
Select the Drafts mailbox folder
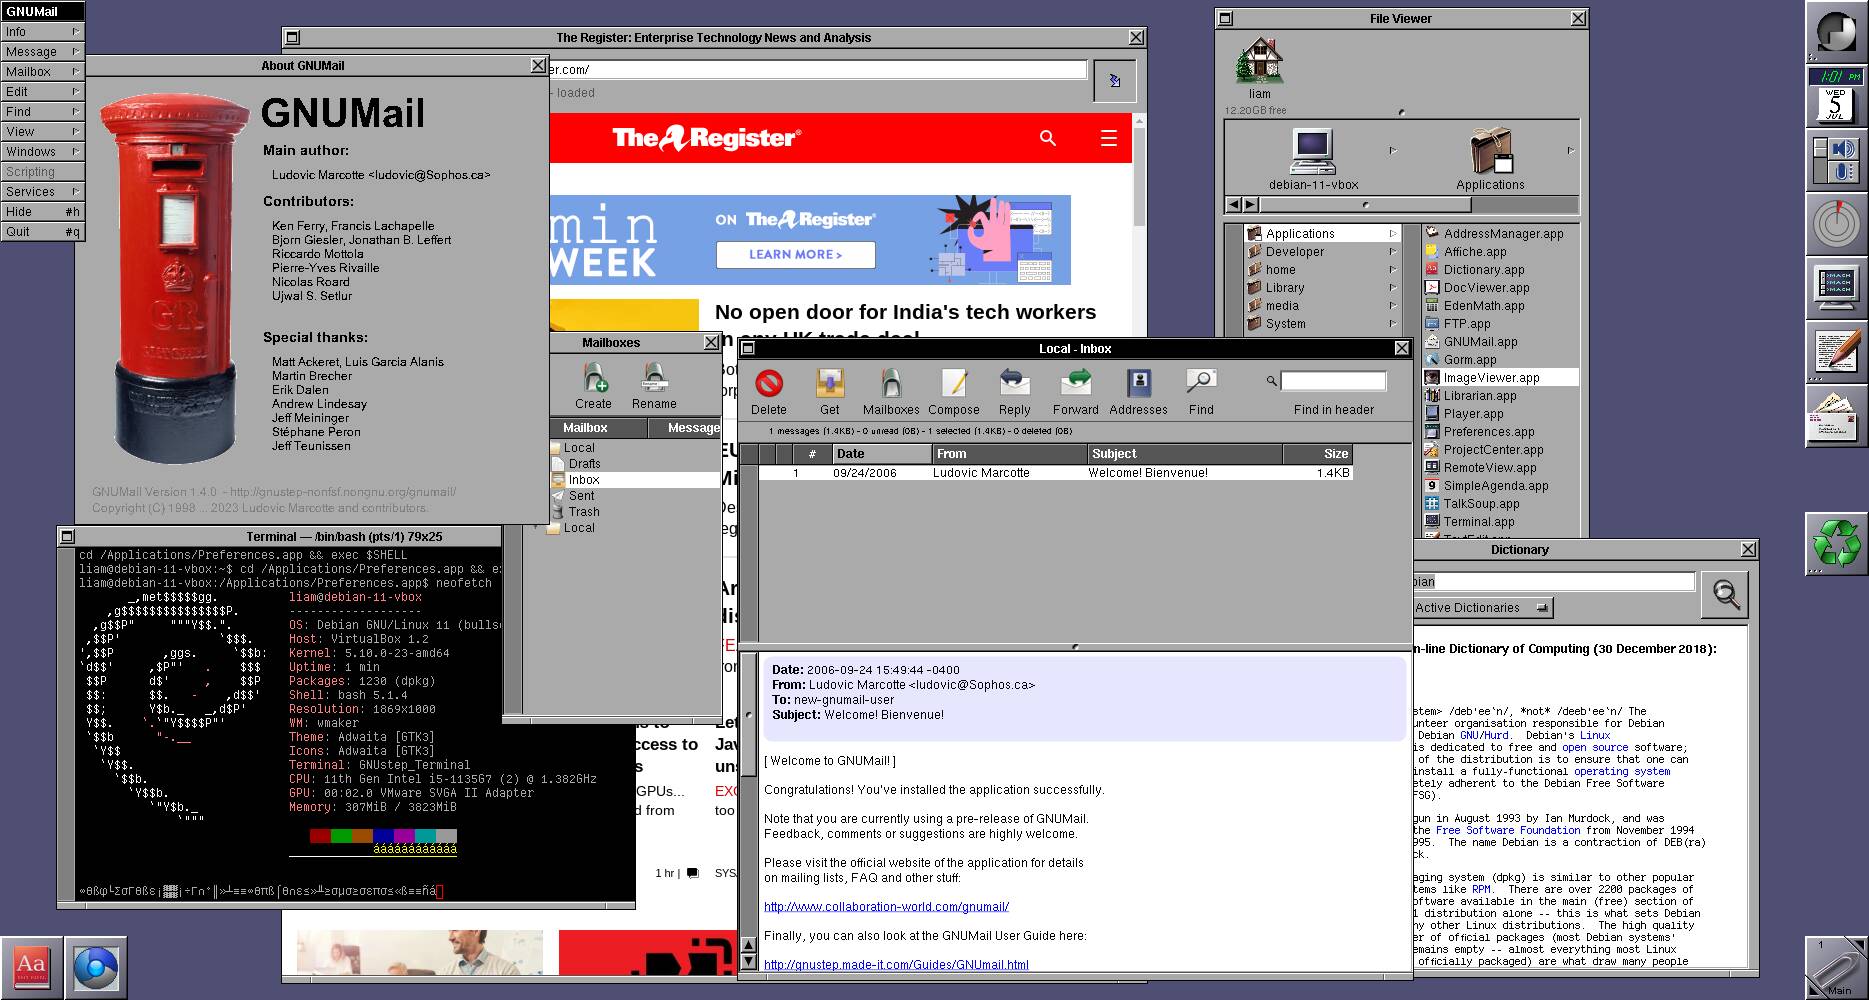click(585, 464)
